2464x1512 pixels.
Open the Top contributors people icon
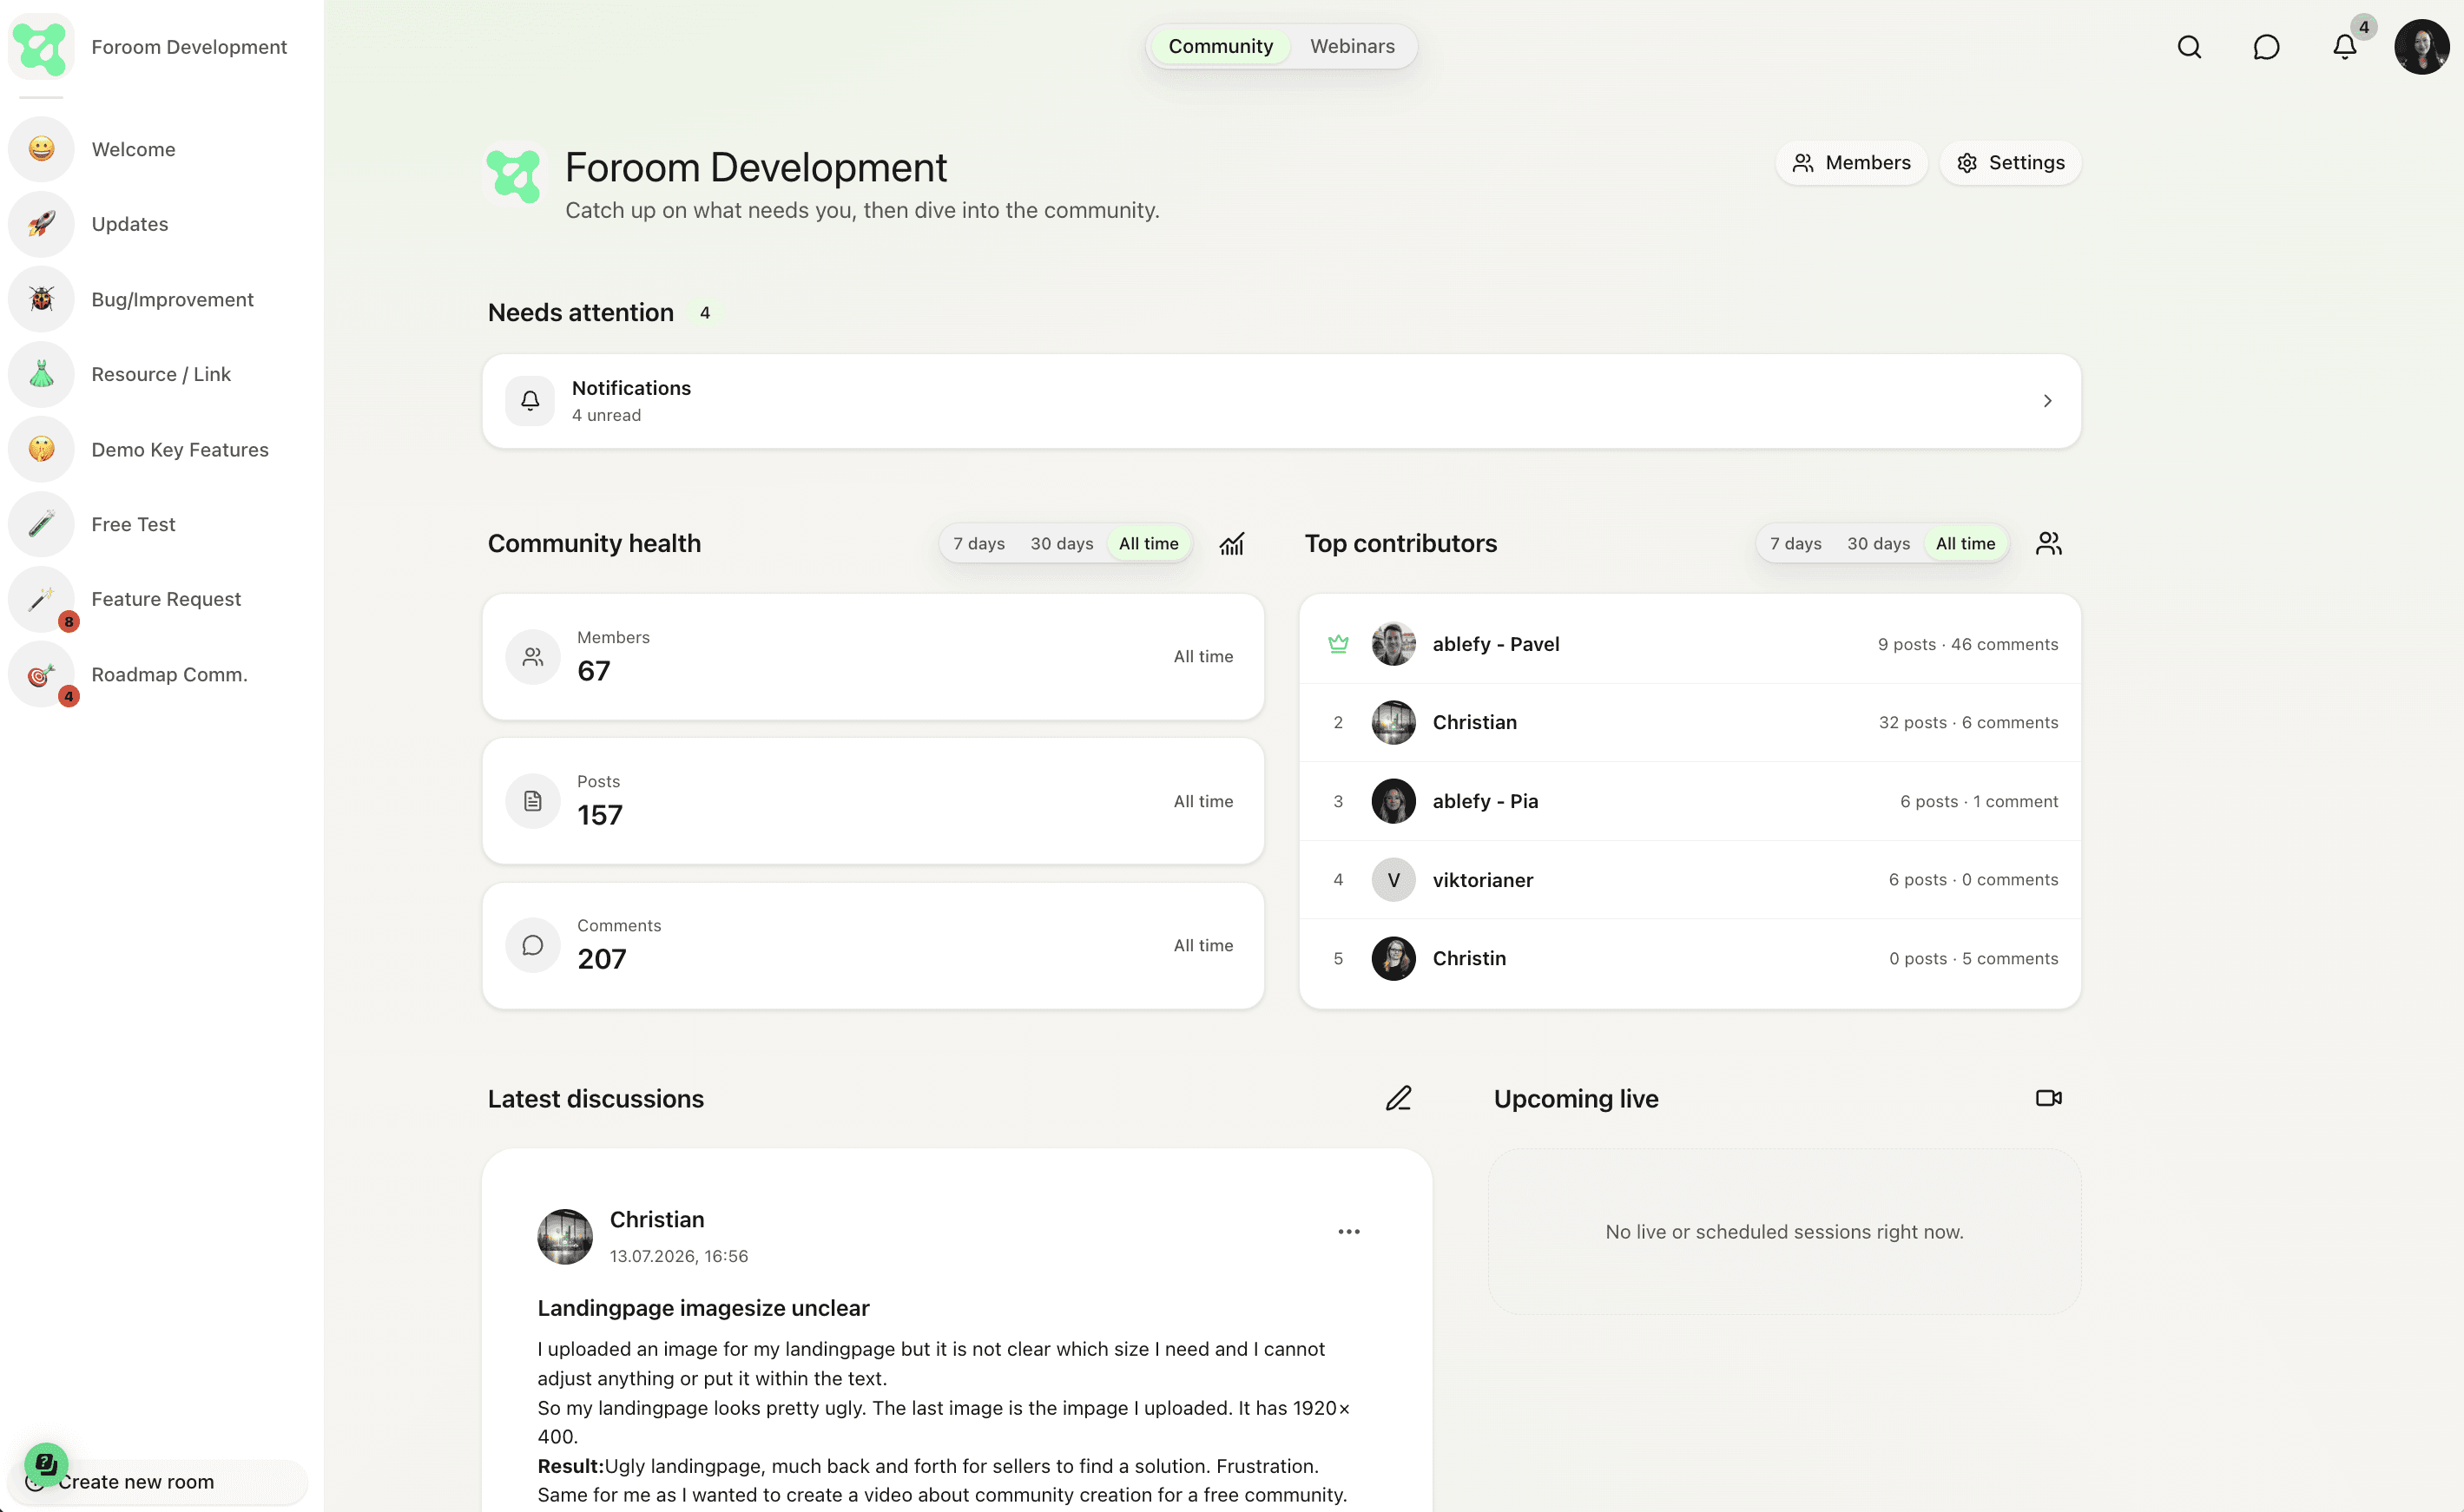(2048, 544)
